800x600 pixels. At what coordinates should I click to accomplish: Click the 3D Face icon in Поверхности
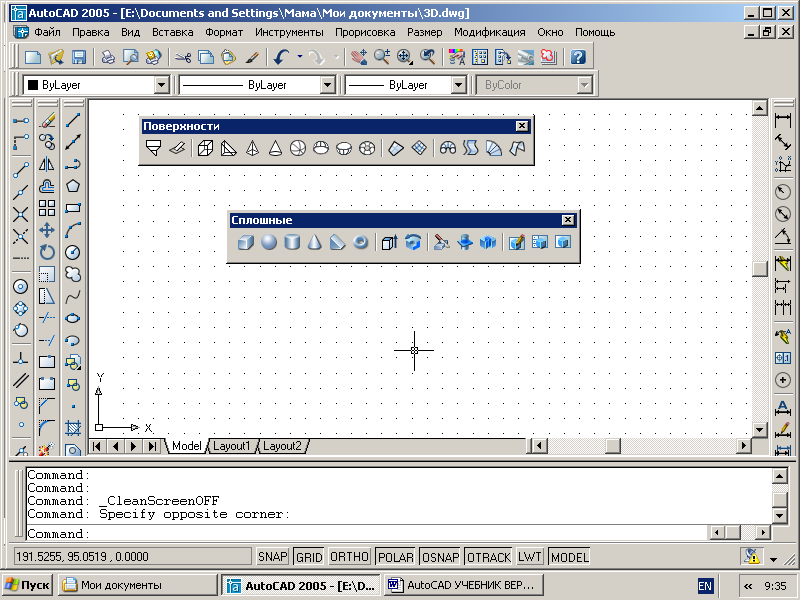(177, 148)
